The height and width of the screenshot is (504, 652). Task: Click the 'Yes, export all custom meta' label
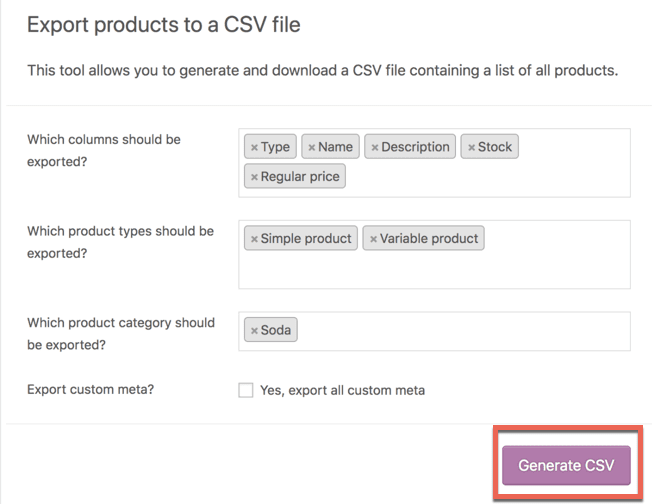coord(342,390)
